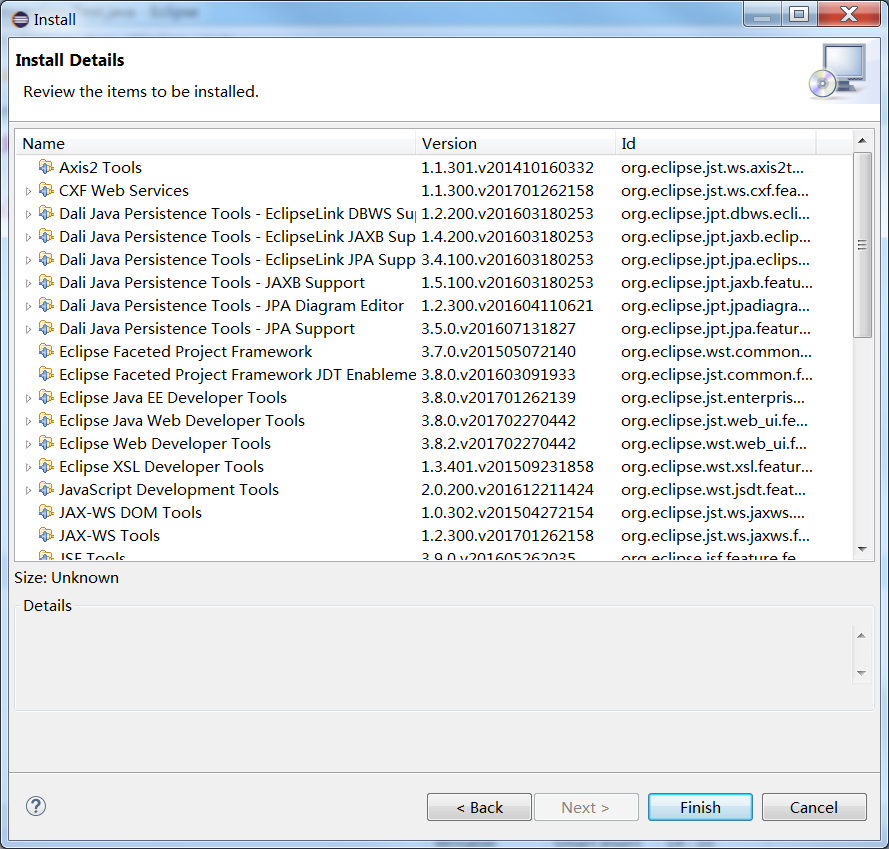Click the icon beside JAX-WS DOM Tools
This screenshot has width=889, height=849.
[46, 512]
